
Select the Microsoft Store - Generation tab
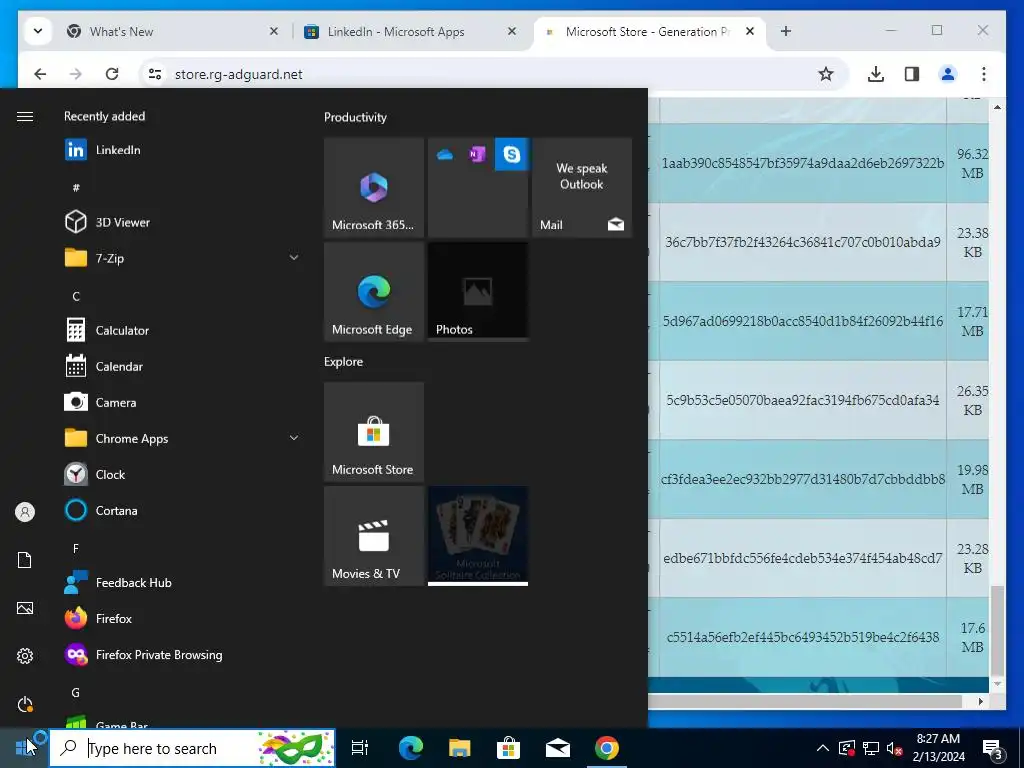(x=650, y=31)
